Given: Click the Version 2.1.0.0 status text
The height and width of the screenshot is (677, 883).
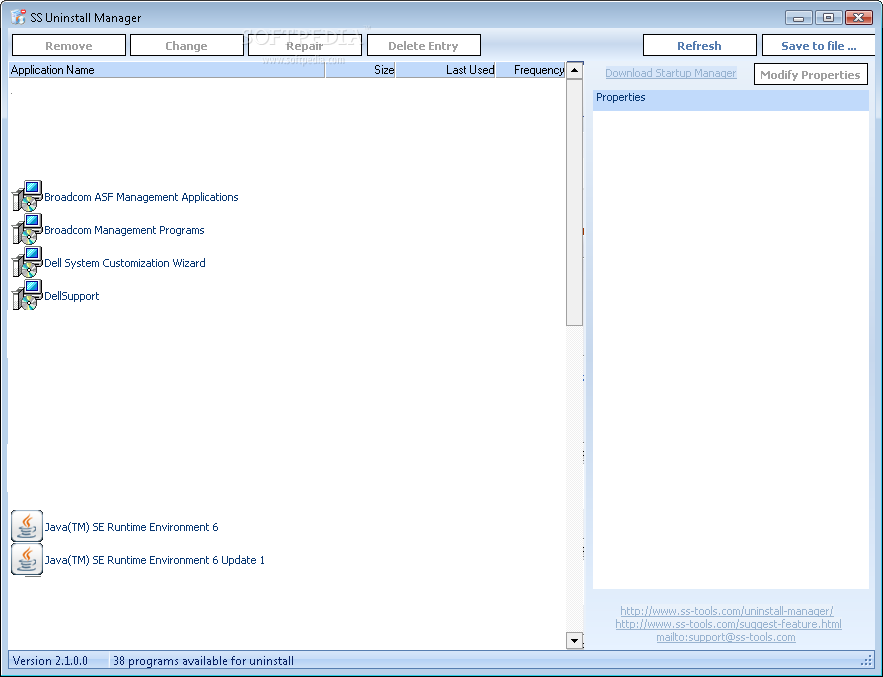Looking at the screenshot, I should (50, 661).
